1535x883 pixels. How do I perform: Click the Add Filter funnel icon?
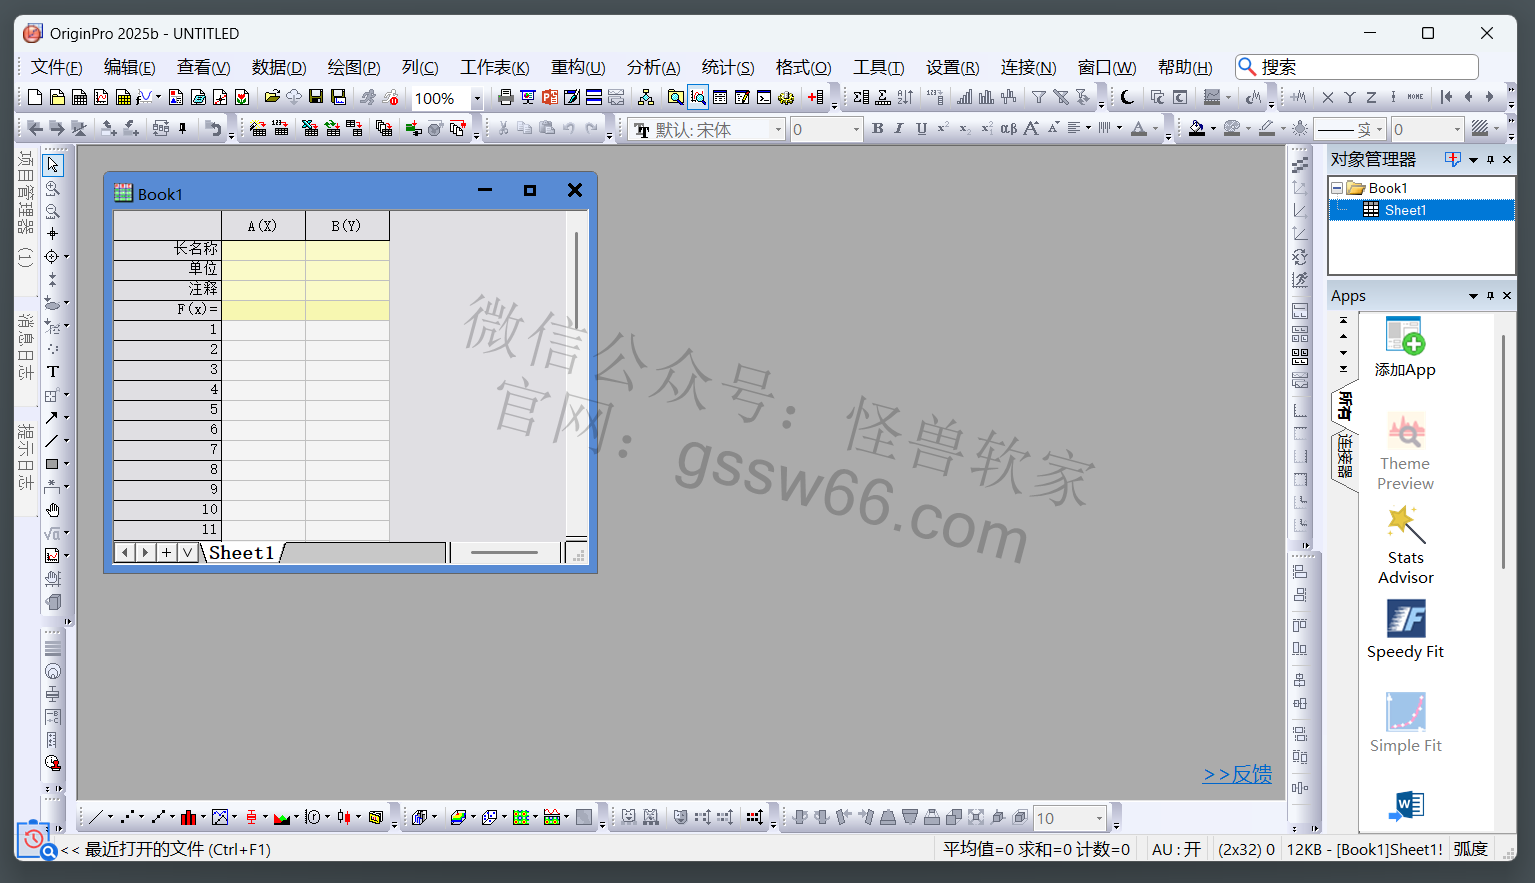1038,97
